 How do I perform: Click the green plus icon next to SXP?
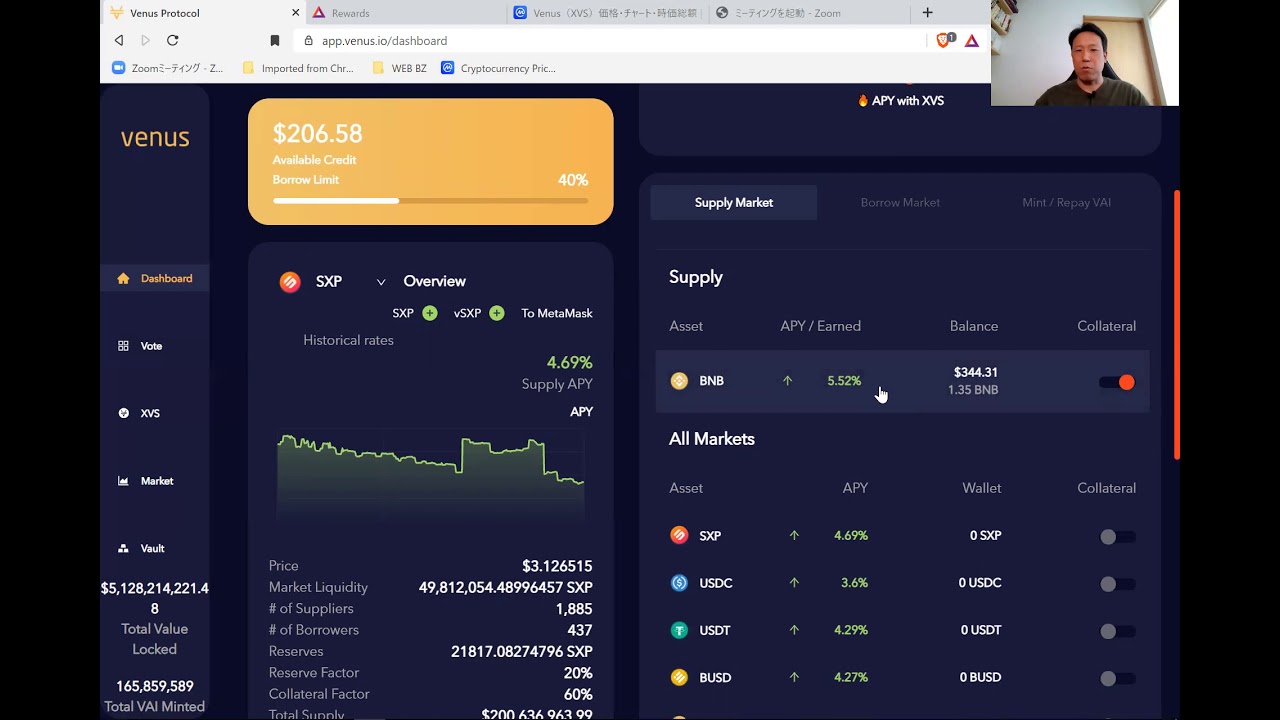click(429, 313)
